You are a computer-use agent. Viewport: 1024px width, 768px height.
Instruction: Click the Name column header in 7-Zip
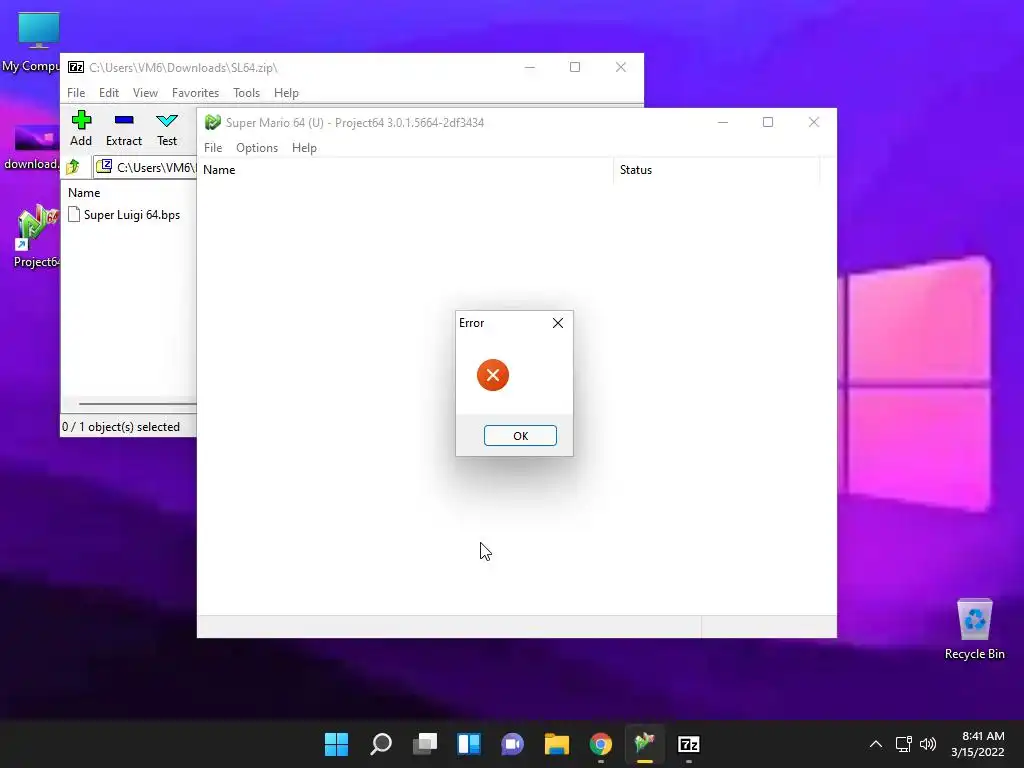pyautogui.click(x=84, y=193)
